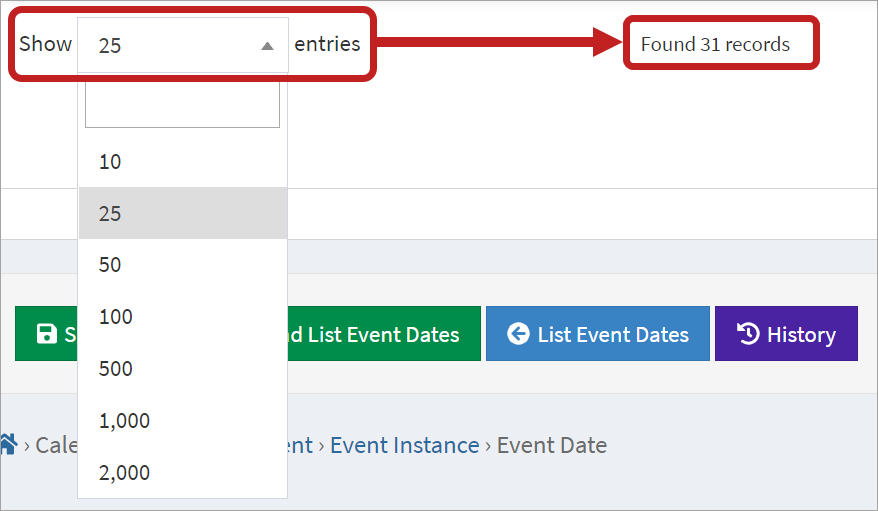Click the dropdown search input field
Viewport: 878px width, 511px height.
point(182,105)
